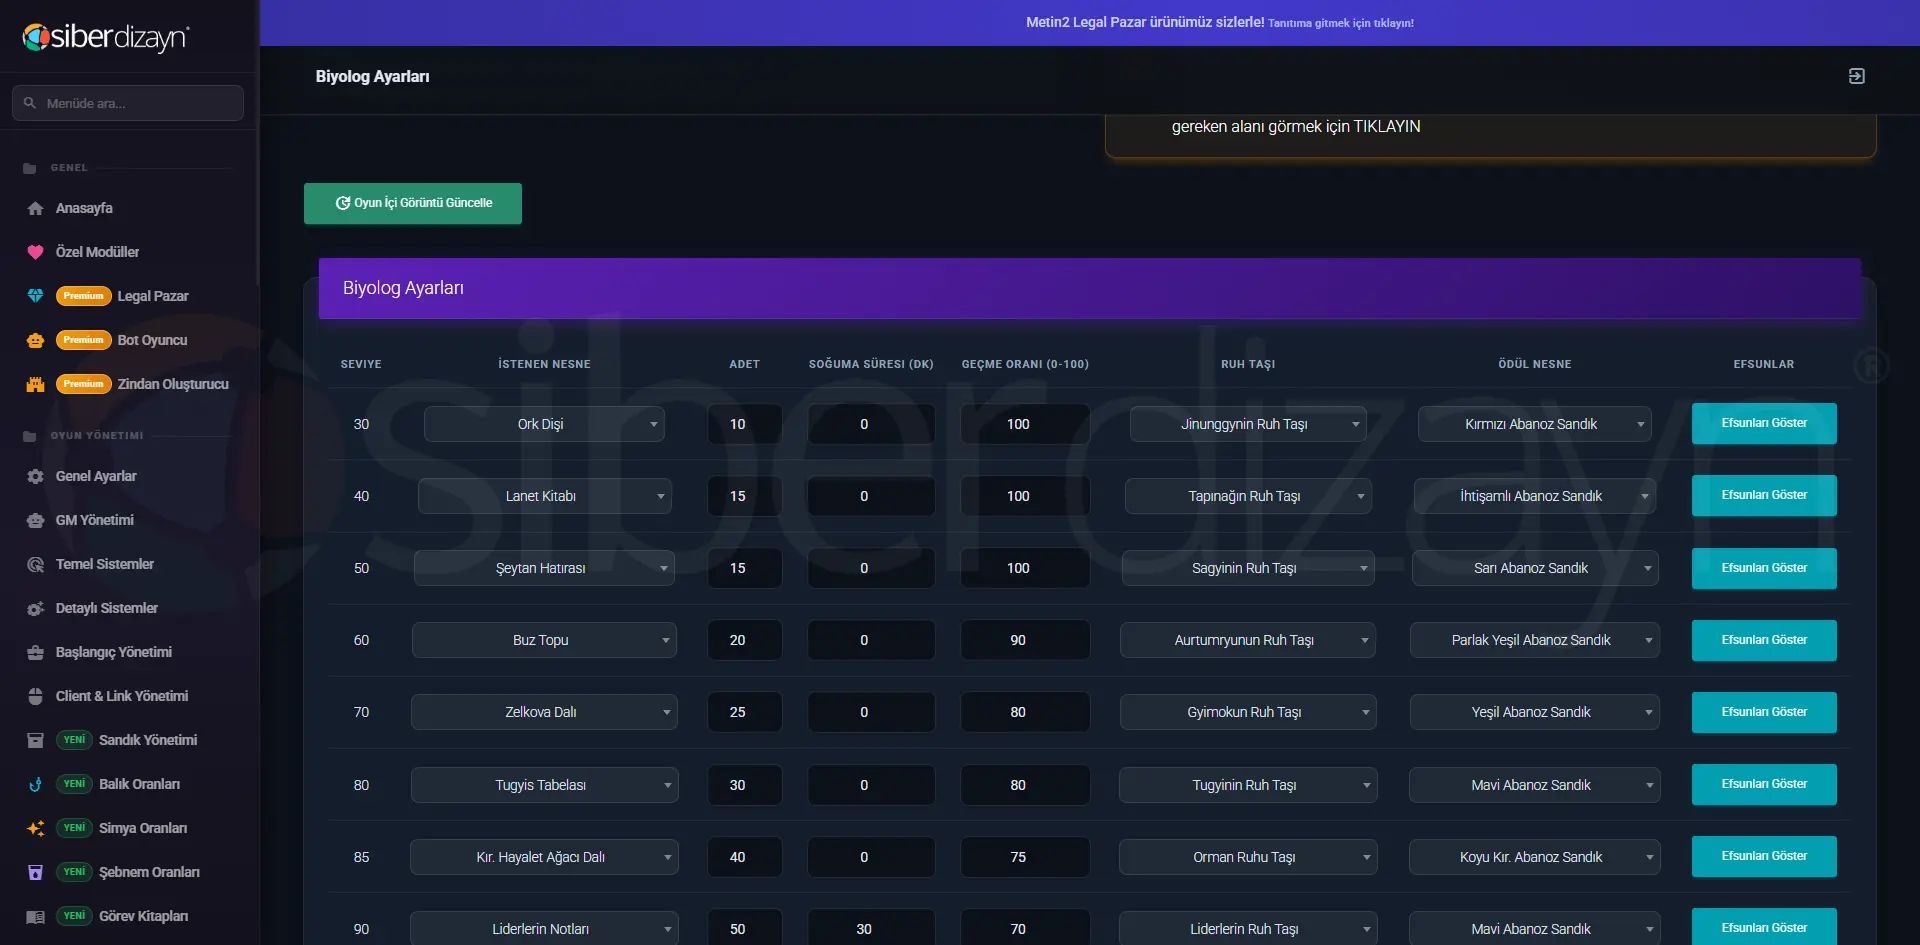Show efsuns for the level 30 row
The height and width of the screenshot is (945, 1920).
[1764, 423]
